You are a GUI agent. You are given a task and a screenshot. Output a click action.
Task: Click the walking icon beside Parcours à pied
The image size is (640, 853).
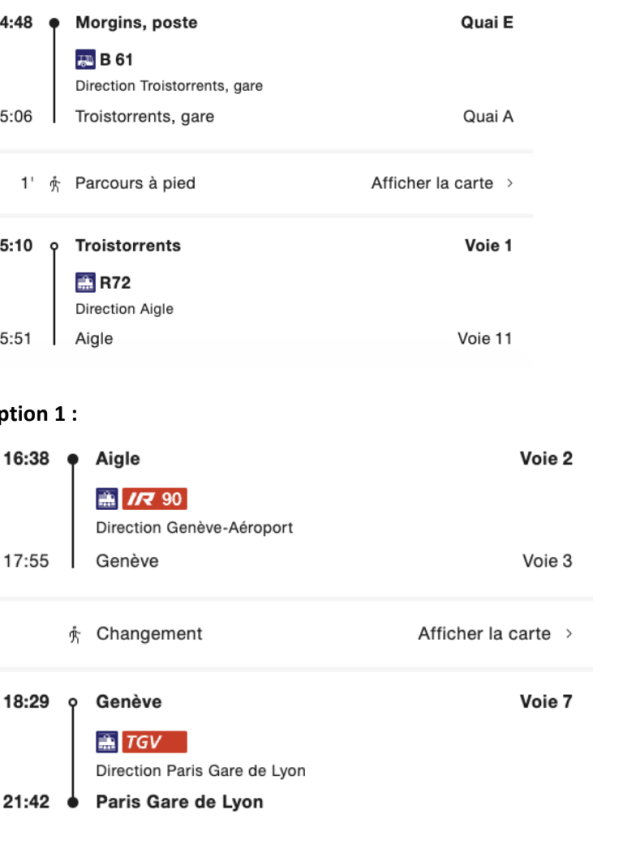pos(54,184)
